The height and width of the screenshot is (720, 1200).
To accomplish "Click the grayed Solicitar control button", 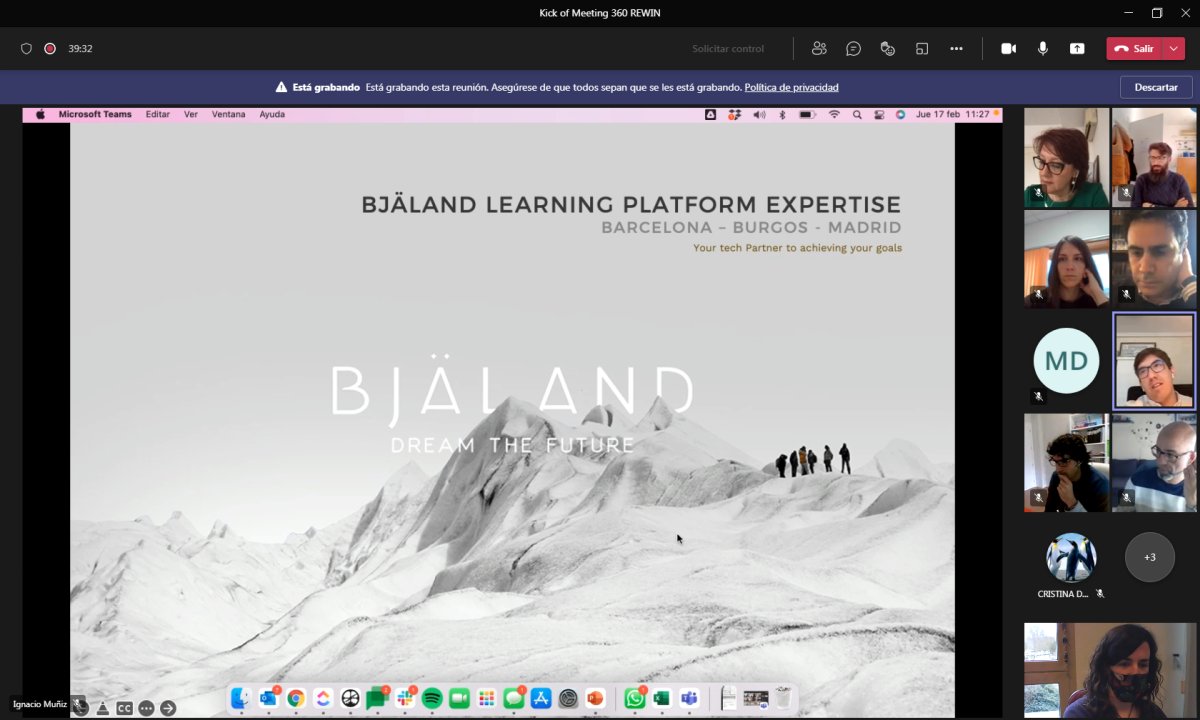I will coord(728,48).
